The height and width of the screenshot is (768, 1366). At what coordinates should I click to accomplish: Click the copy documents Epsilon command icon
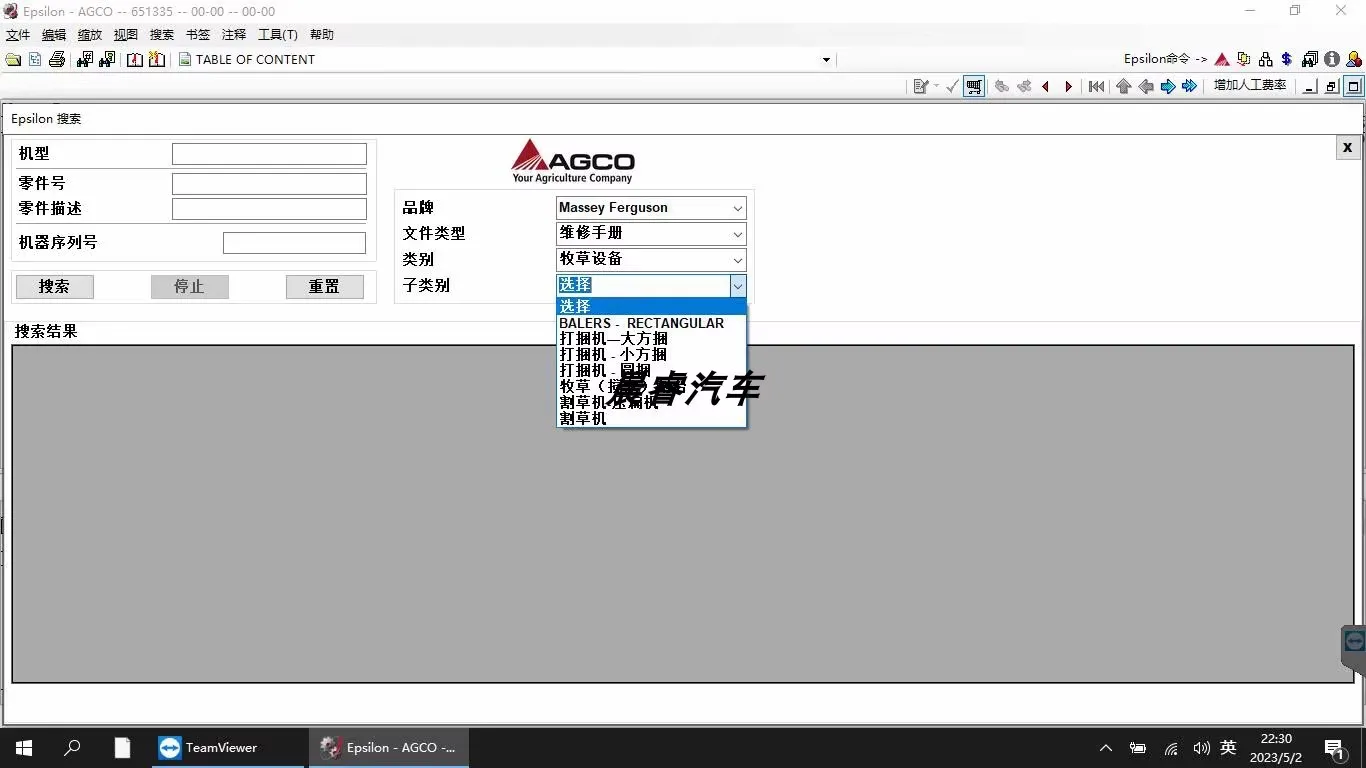[x=1244, y=60]
